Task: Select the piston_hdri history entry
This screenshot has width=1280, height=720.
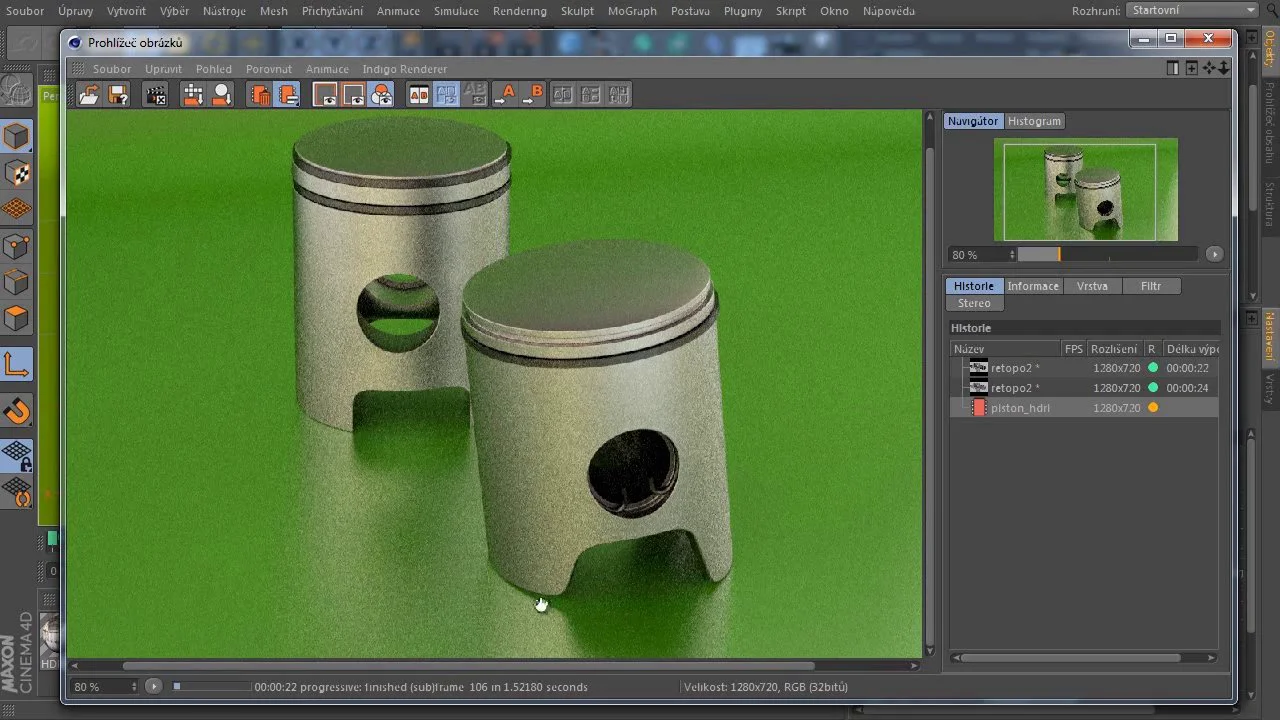Action: click(x=1019, y=408)
